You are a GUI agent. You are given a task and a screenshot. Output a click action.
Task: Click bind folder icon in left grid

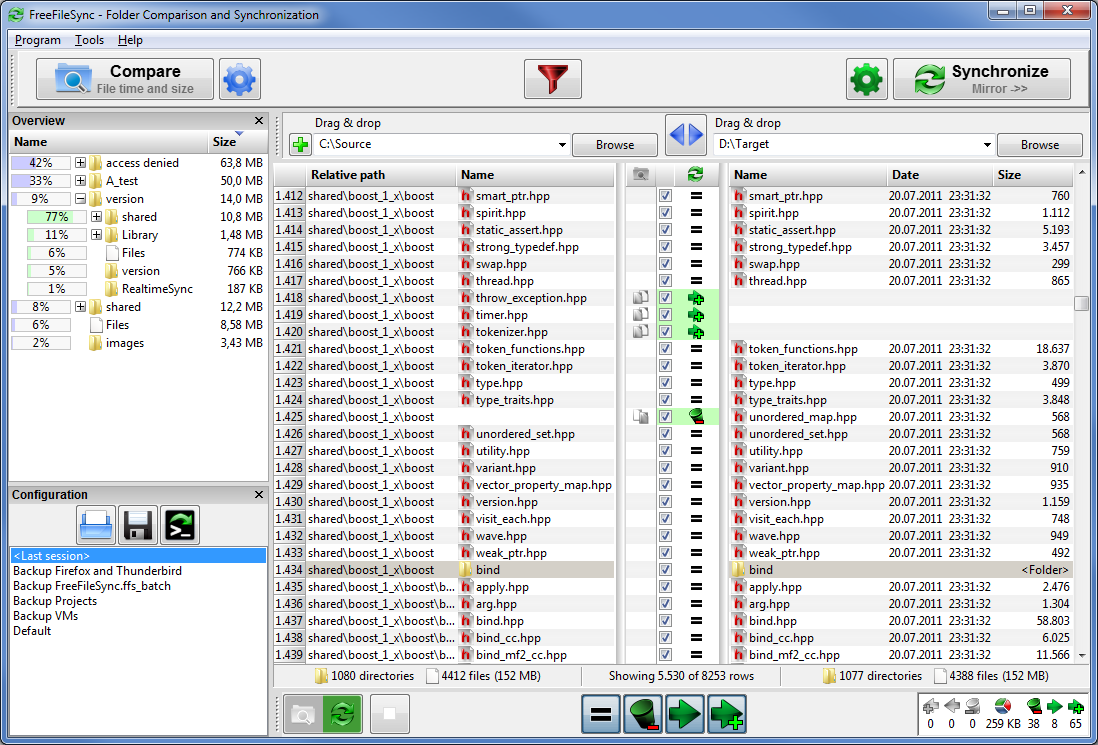click(466, 570)
